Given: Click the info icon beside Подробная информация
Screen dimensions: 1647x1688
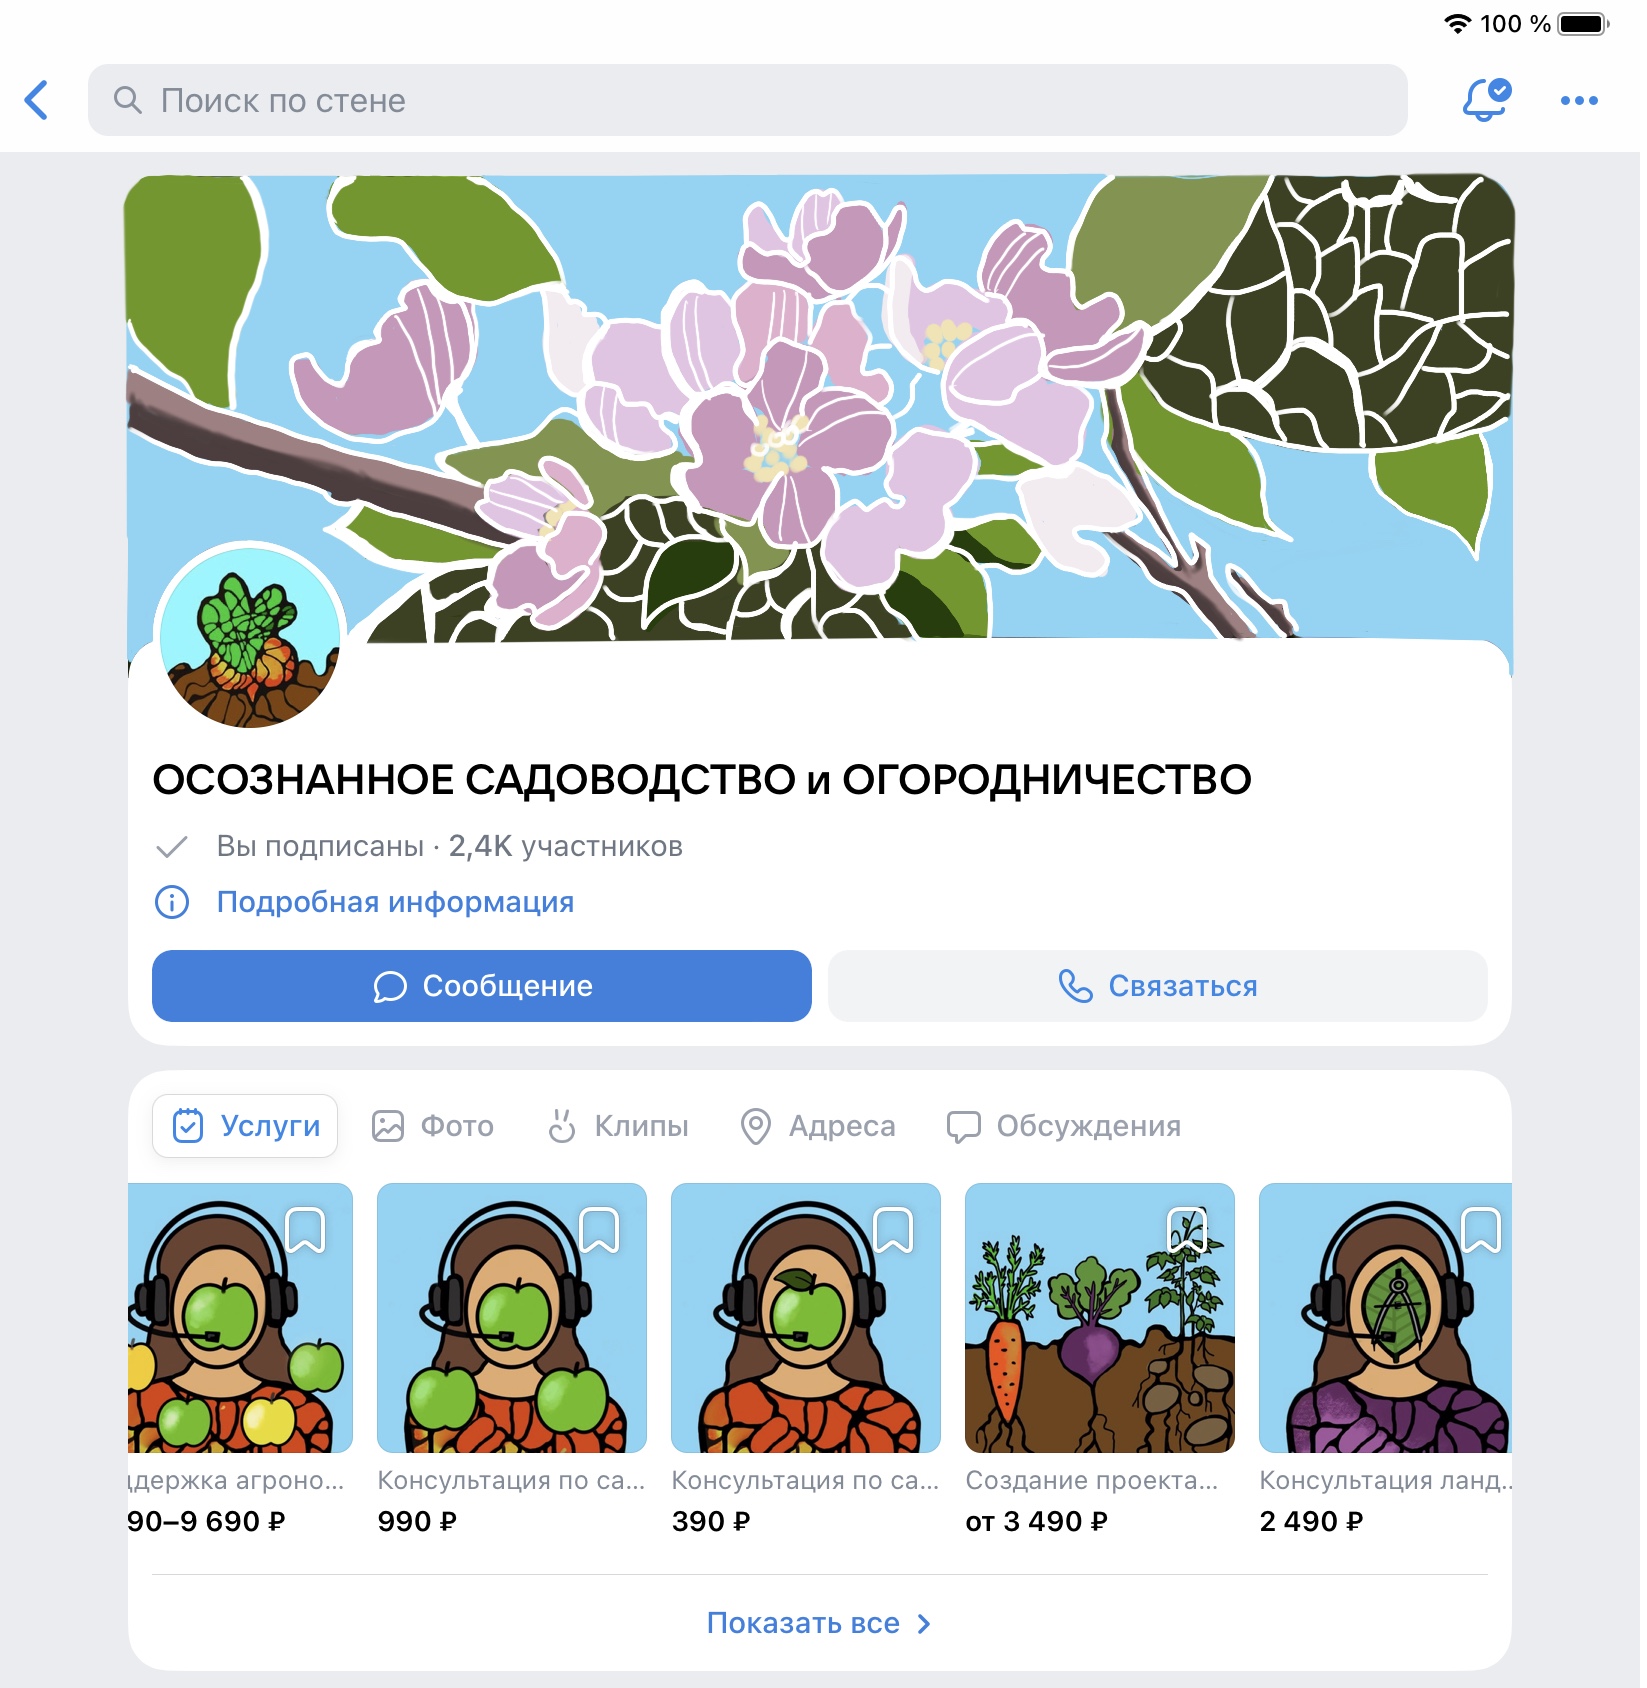Looking at the screenshot, I should click(172, 902).
